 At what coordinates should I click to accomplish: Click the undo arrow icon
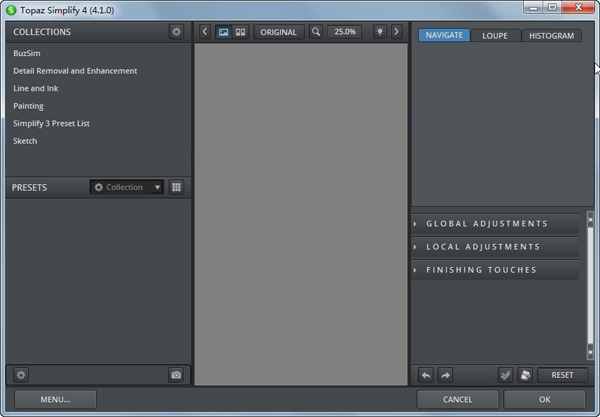pos(426,375)
